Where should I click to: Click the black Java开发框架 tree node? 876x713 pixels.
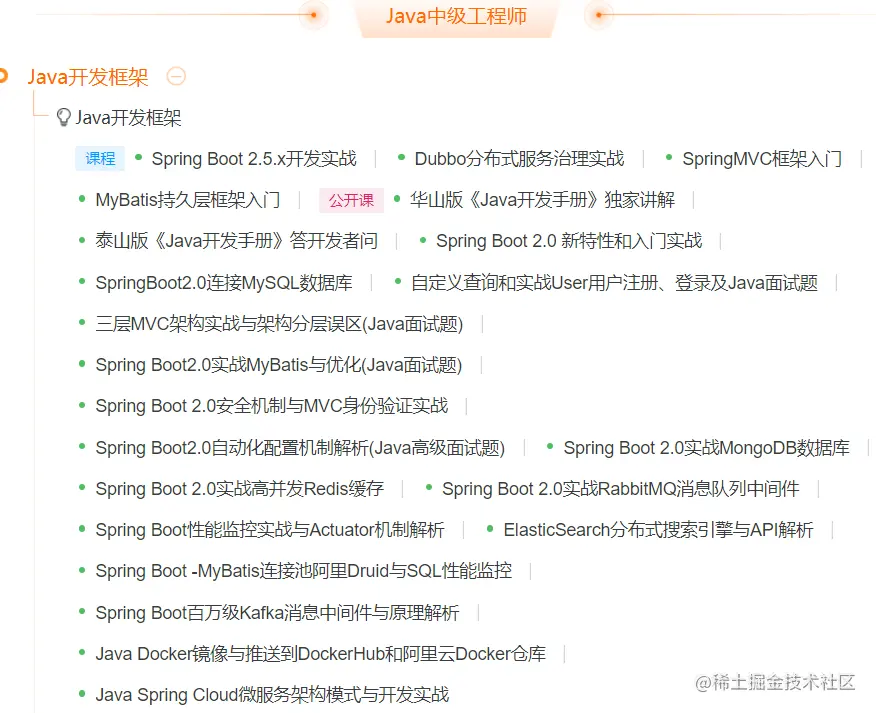coord(128,118)
